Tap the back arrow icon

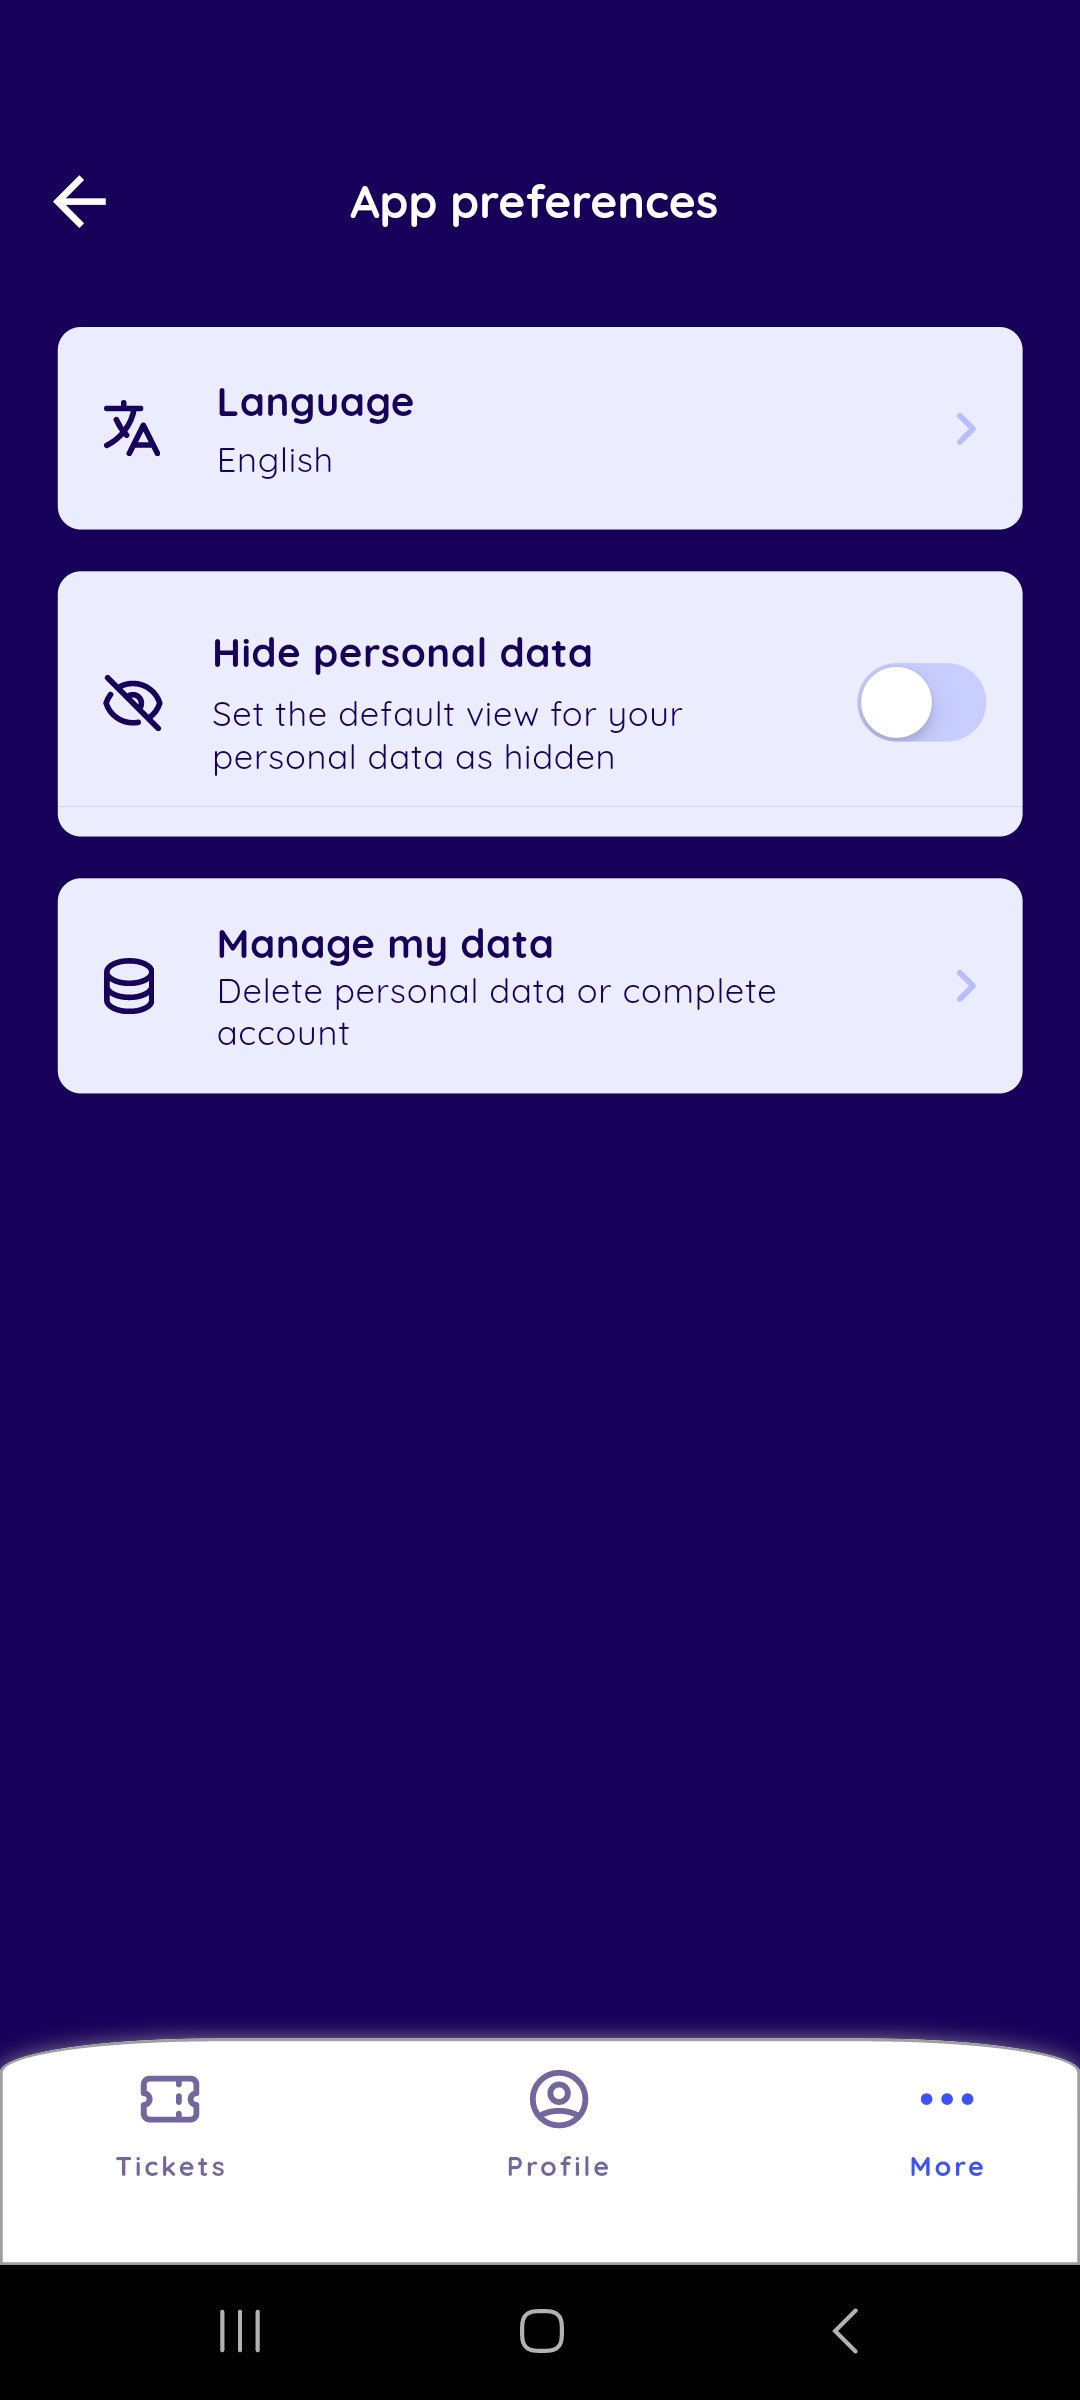[80, 202]
